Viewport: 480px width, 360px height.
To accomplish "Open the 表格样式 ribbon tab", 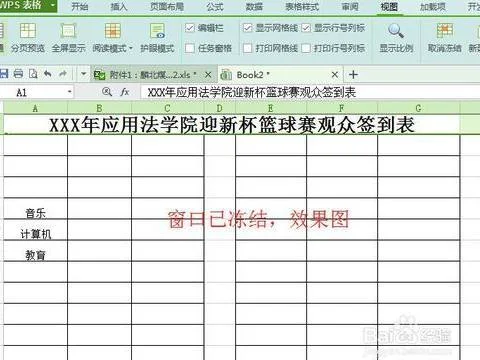I will tap(302, 7).
